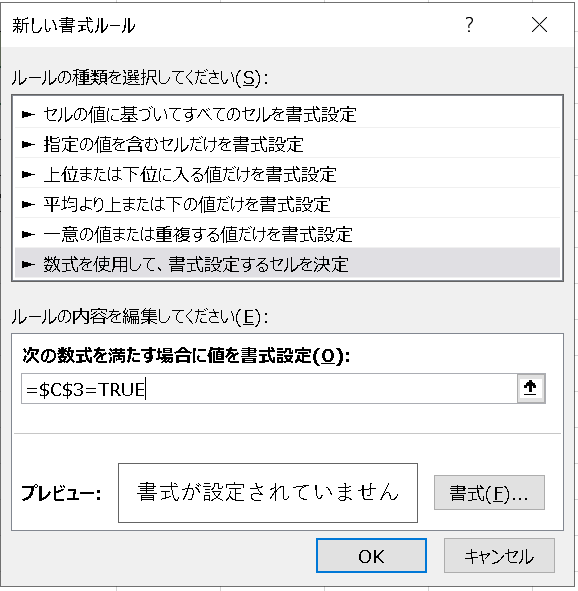
Task: Click the collapse dialog arrow icon beside formula
Action: click(x=531, y=389)
